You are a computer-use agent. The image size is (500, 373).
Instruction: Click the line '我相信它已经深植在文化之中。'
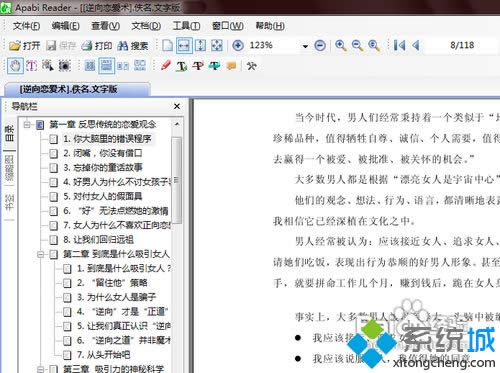click(x=344, y=221)
